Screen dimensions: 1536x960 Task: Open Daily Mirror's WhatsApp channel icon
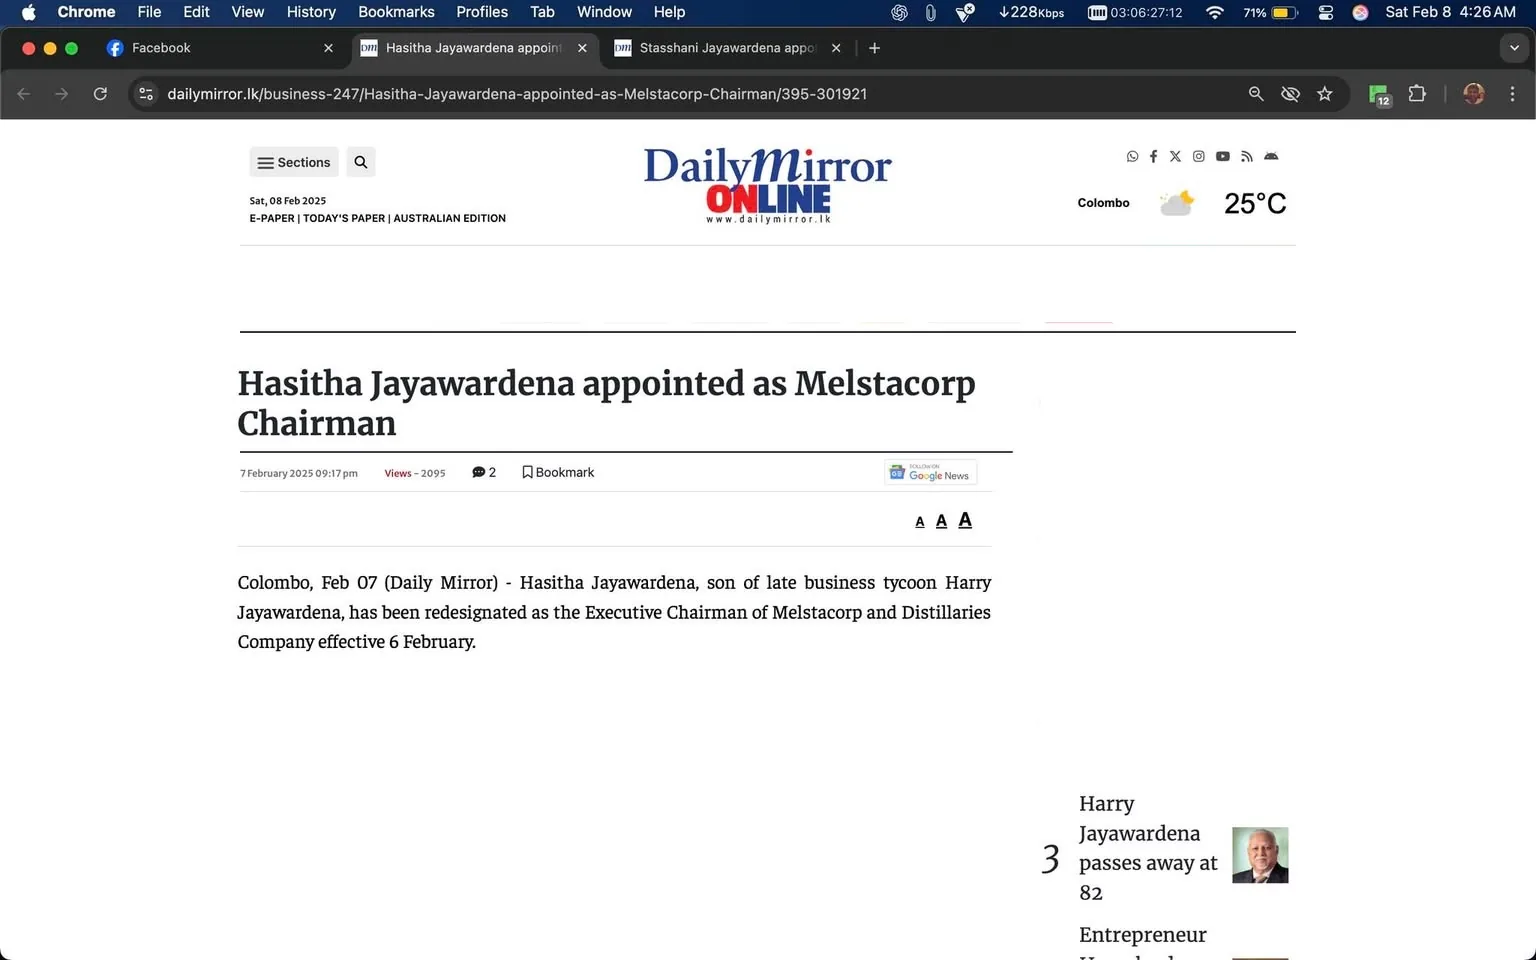tap(1132, 156)
